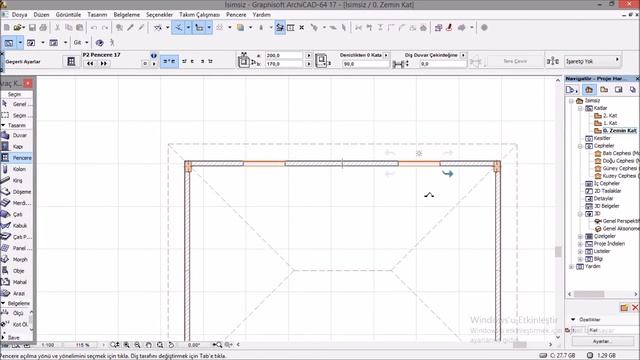The image size is (640, 360).
Task: Switch Navigator to Layout Book
Action: point(618,90)
